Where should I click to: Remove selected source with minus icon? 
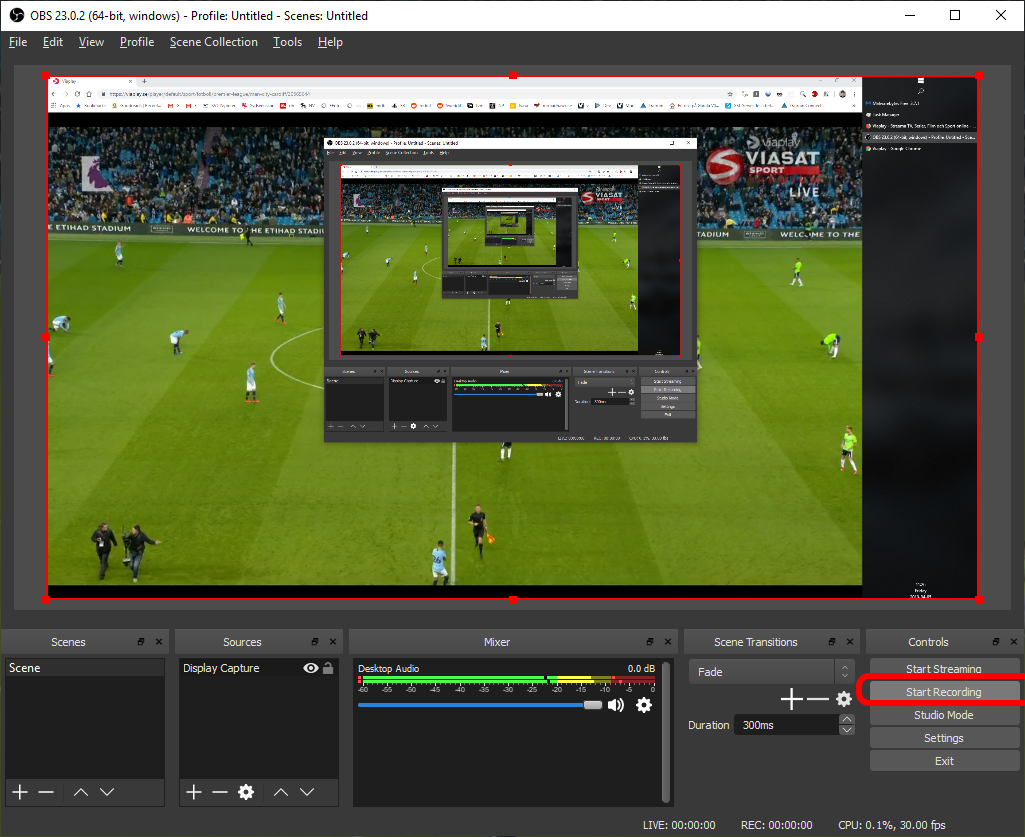click(x=220, y=792)
